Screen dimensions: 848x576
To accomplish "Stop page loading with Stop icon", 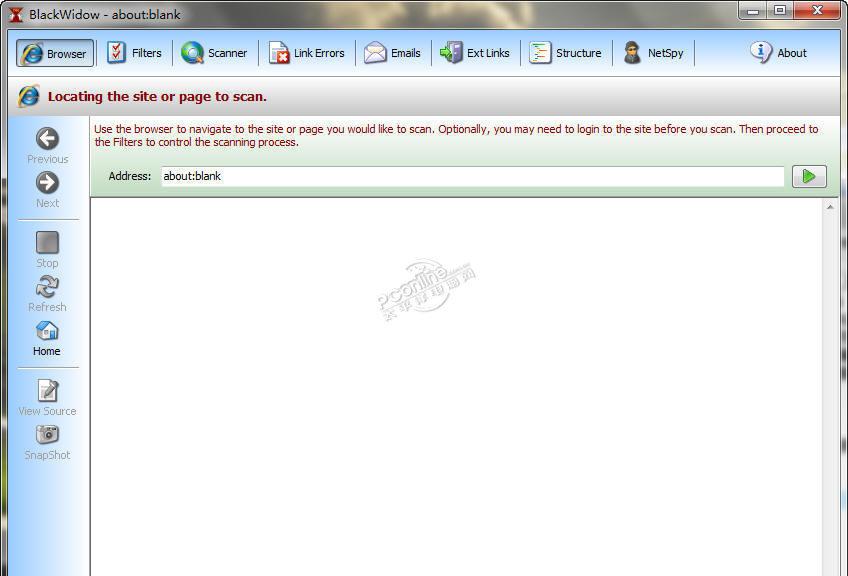I will point(48,249).
